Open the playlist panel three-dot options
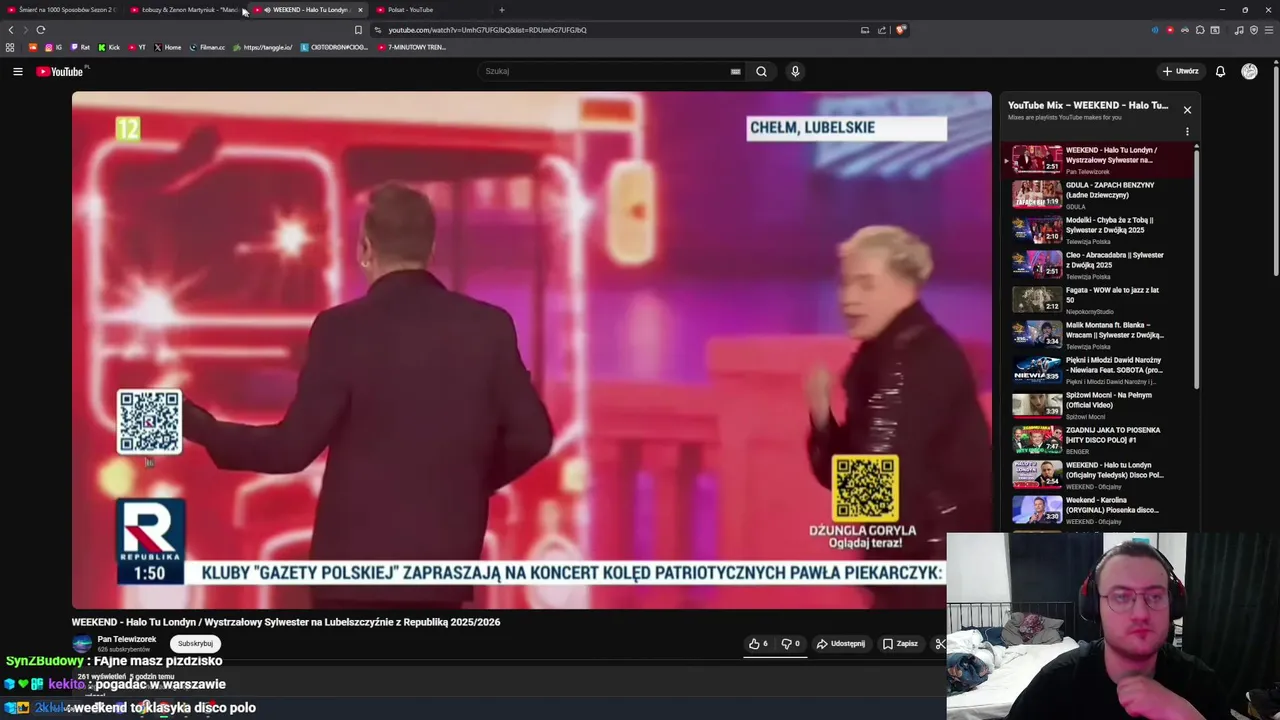The height and width of the screenshot is (720, 1280). [1187, 131]
